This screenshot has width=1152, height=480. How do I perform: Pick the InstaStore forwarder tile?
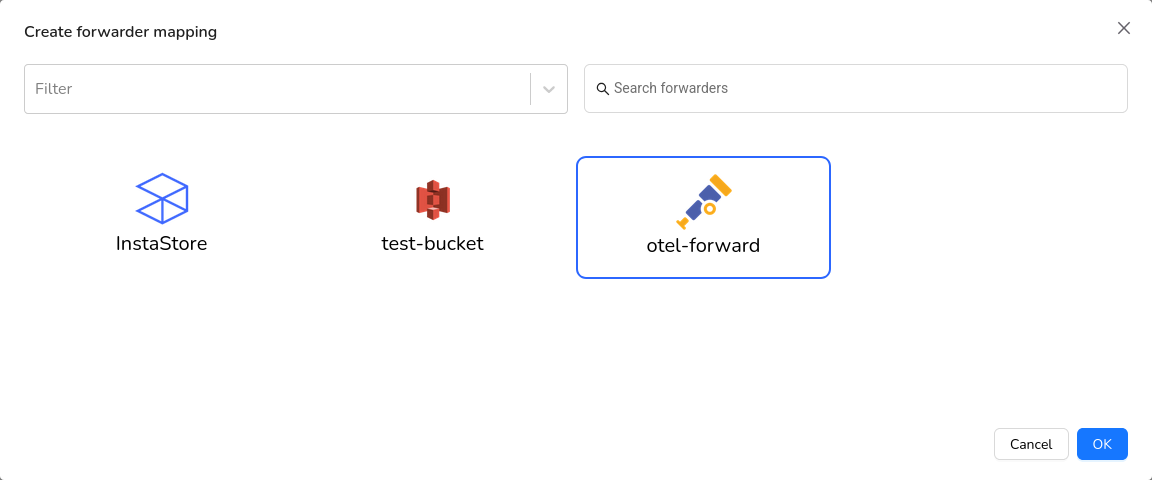pos(162,216)
